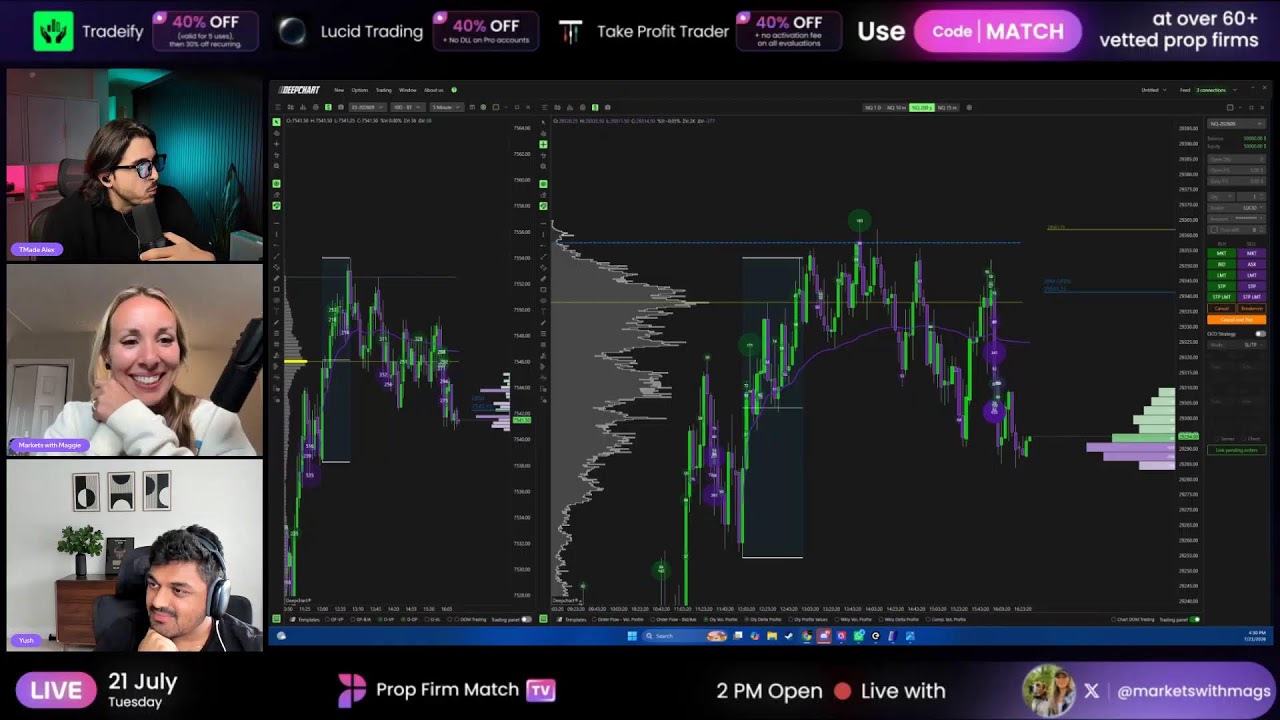Select the Client radio option
Viewport: 1280px width, 720px height.
point(1251,439)
